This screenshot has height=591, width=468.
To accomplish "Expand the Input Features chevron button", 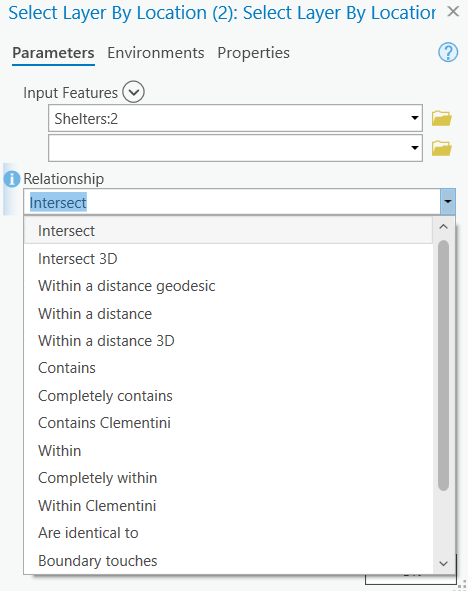I will point(133,92).
